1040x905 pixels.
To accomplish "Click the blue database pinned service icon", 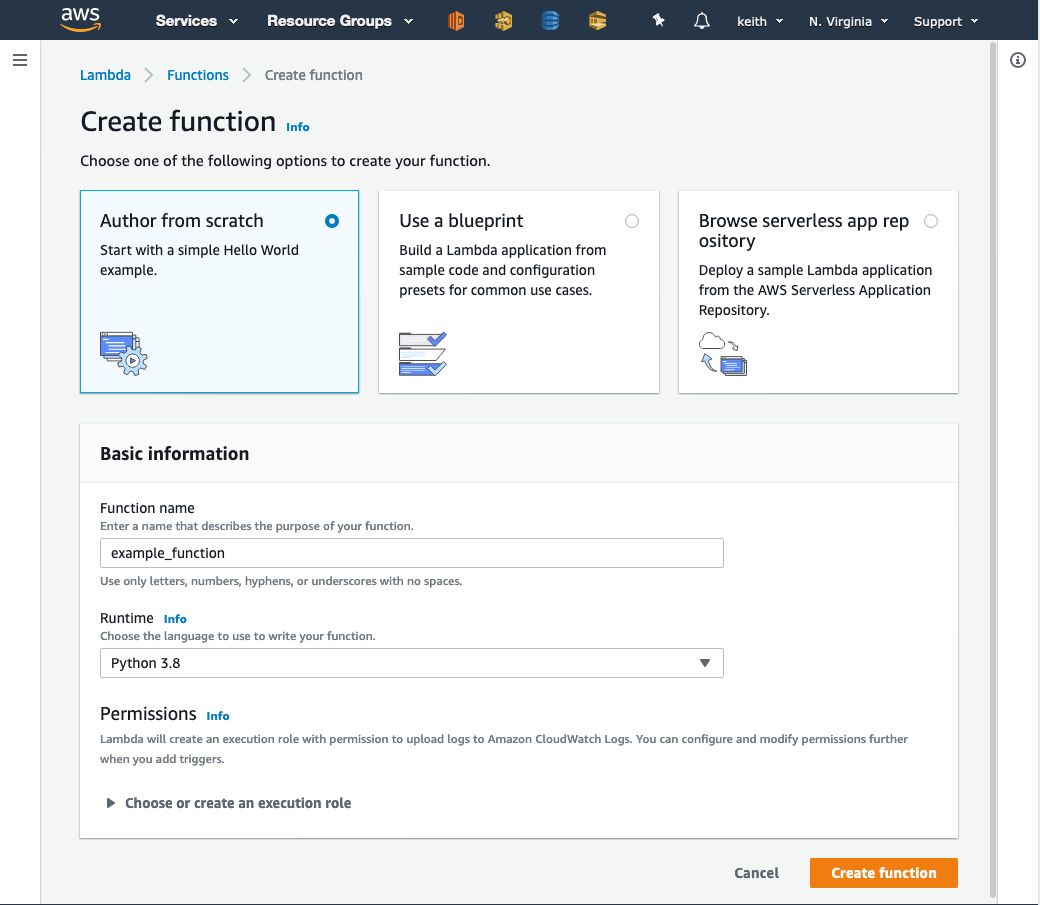I will 550,21.
